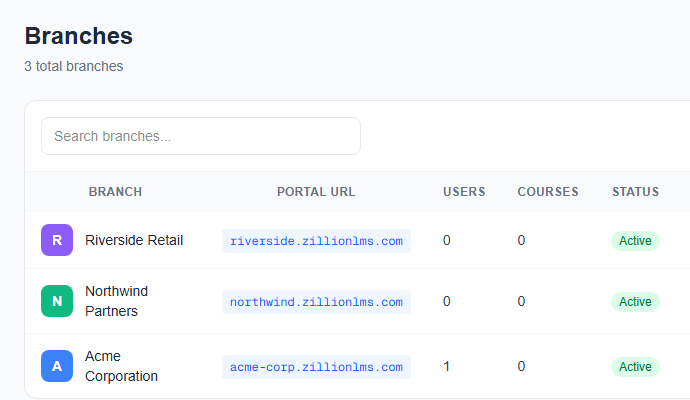Image resolution: width=690 pixels, height=400 pixels.
Task: Click the '3 total branches' subtitle text
Action: pos(74,66)
